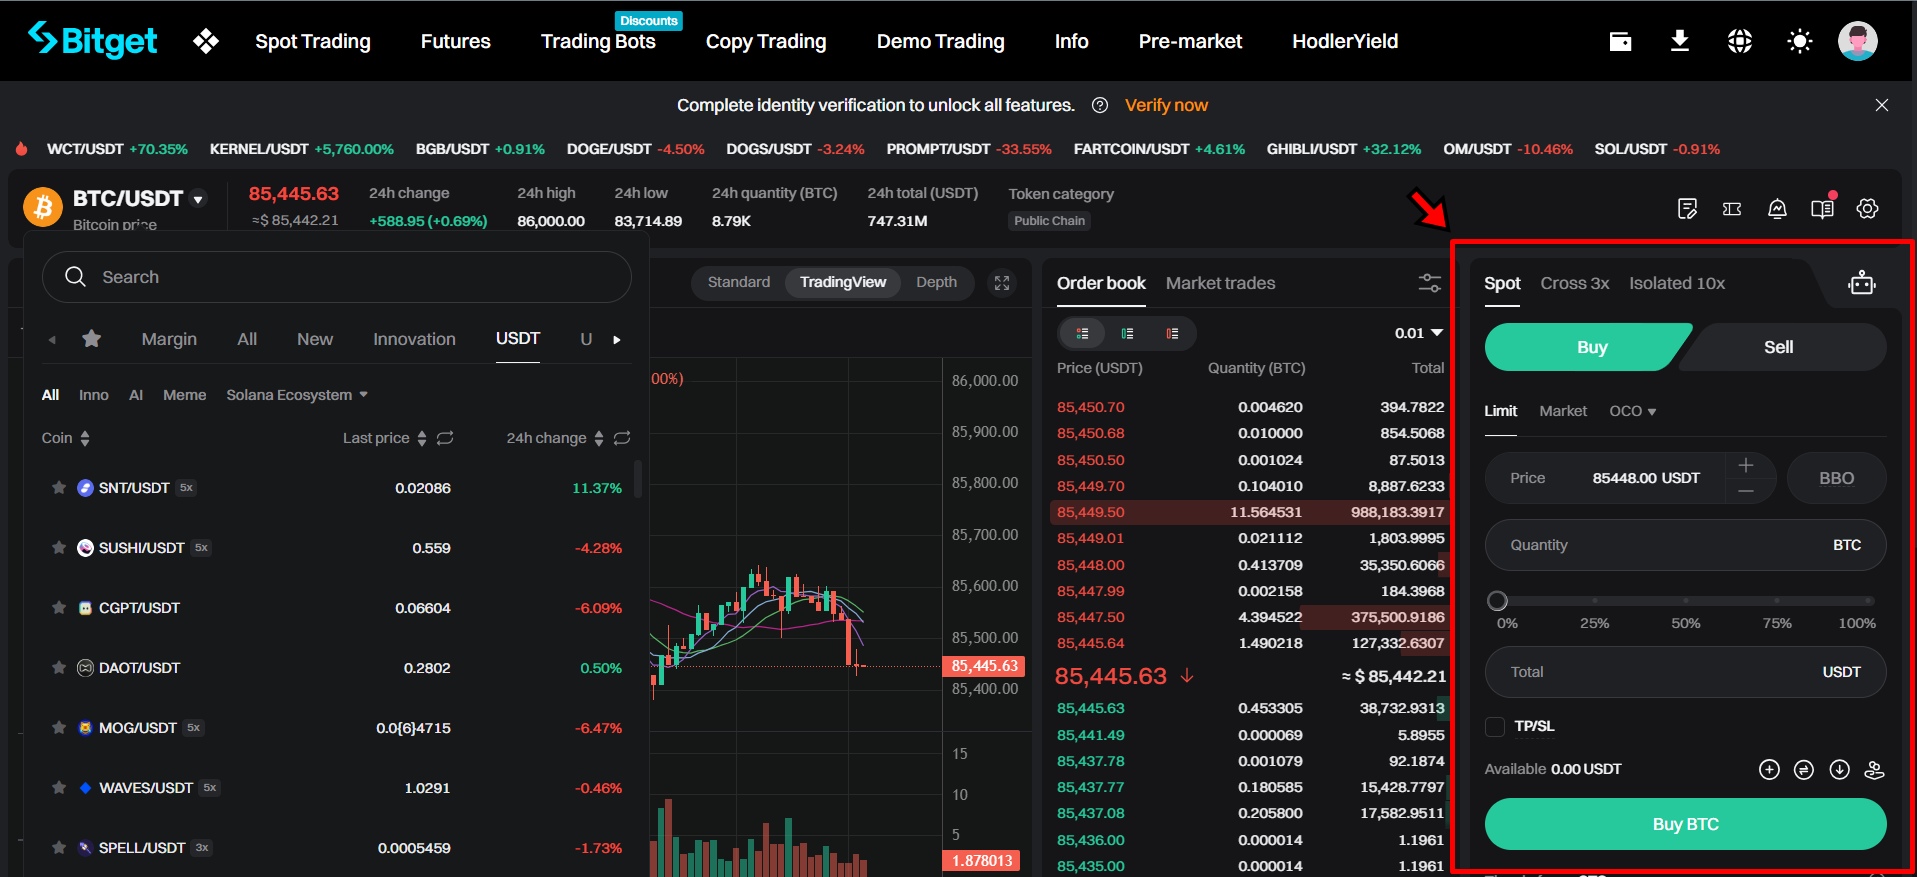The height and width of the screenshot is (877, 1917).
Task: Show bids only order book view
Action: click(x=1127, y=333)
